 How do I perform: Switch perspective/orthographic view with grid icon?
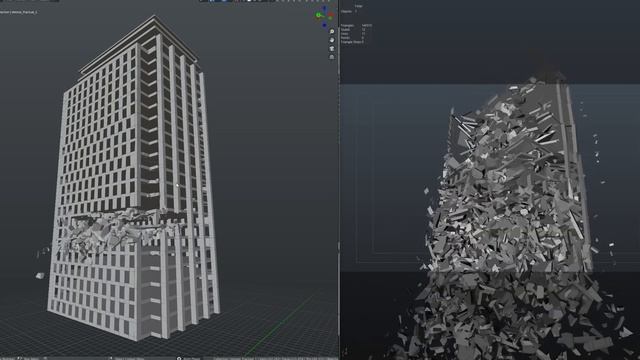pos(332,57)
